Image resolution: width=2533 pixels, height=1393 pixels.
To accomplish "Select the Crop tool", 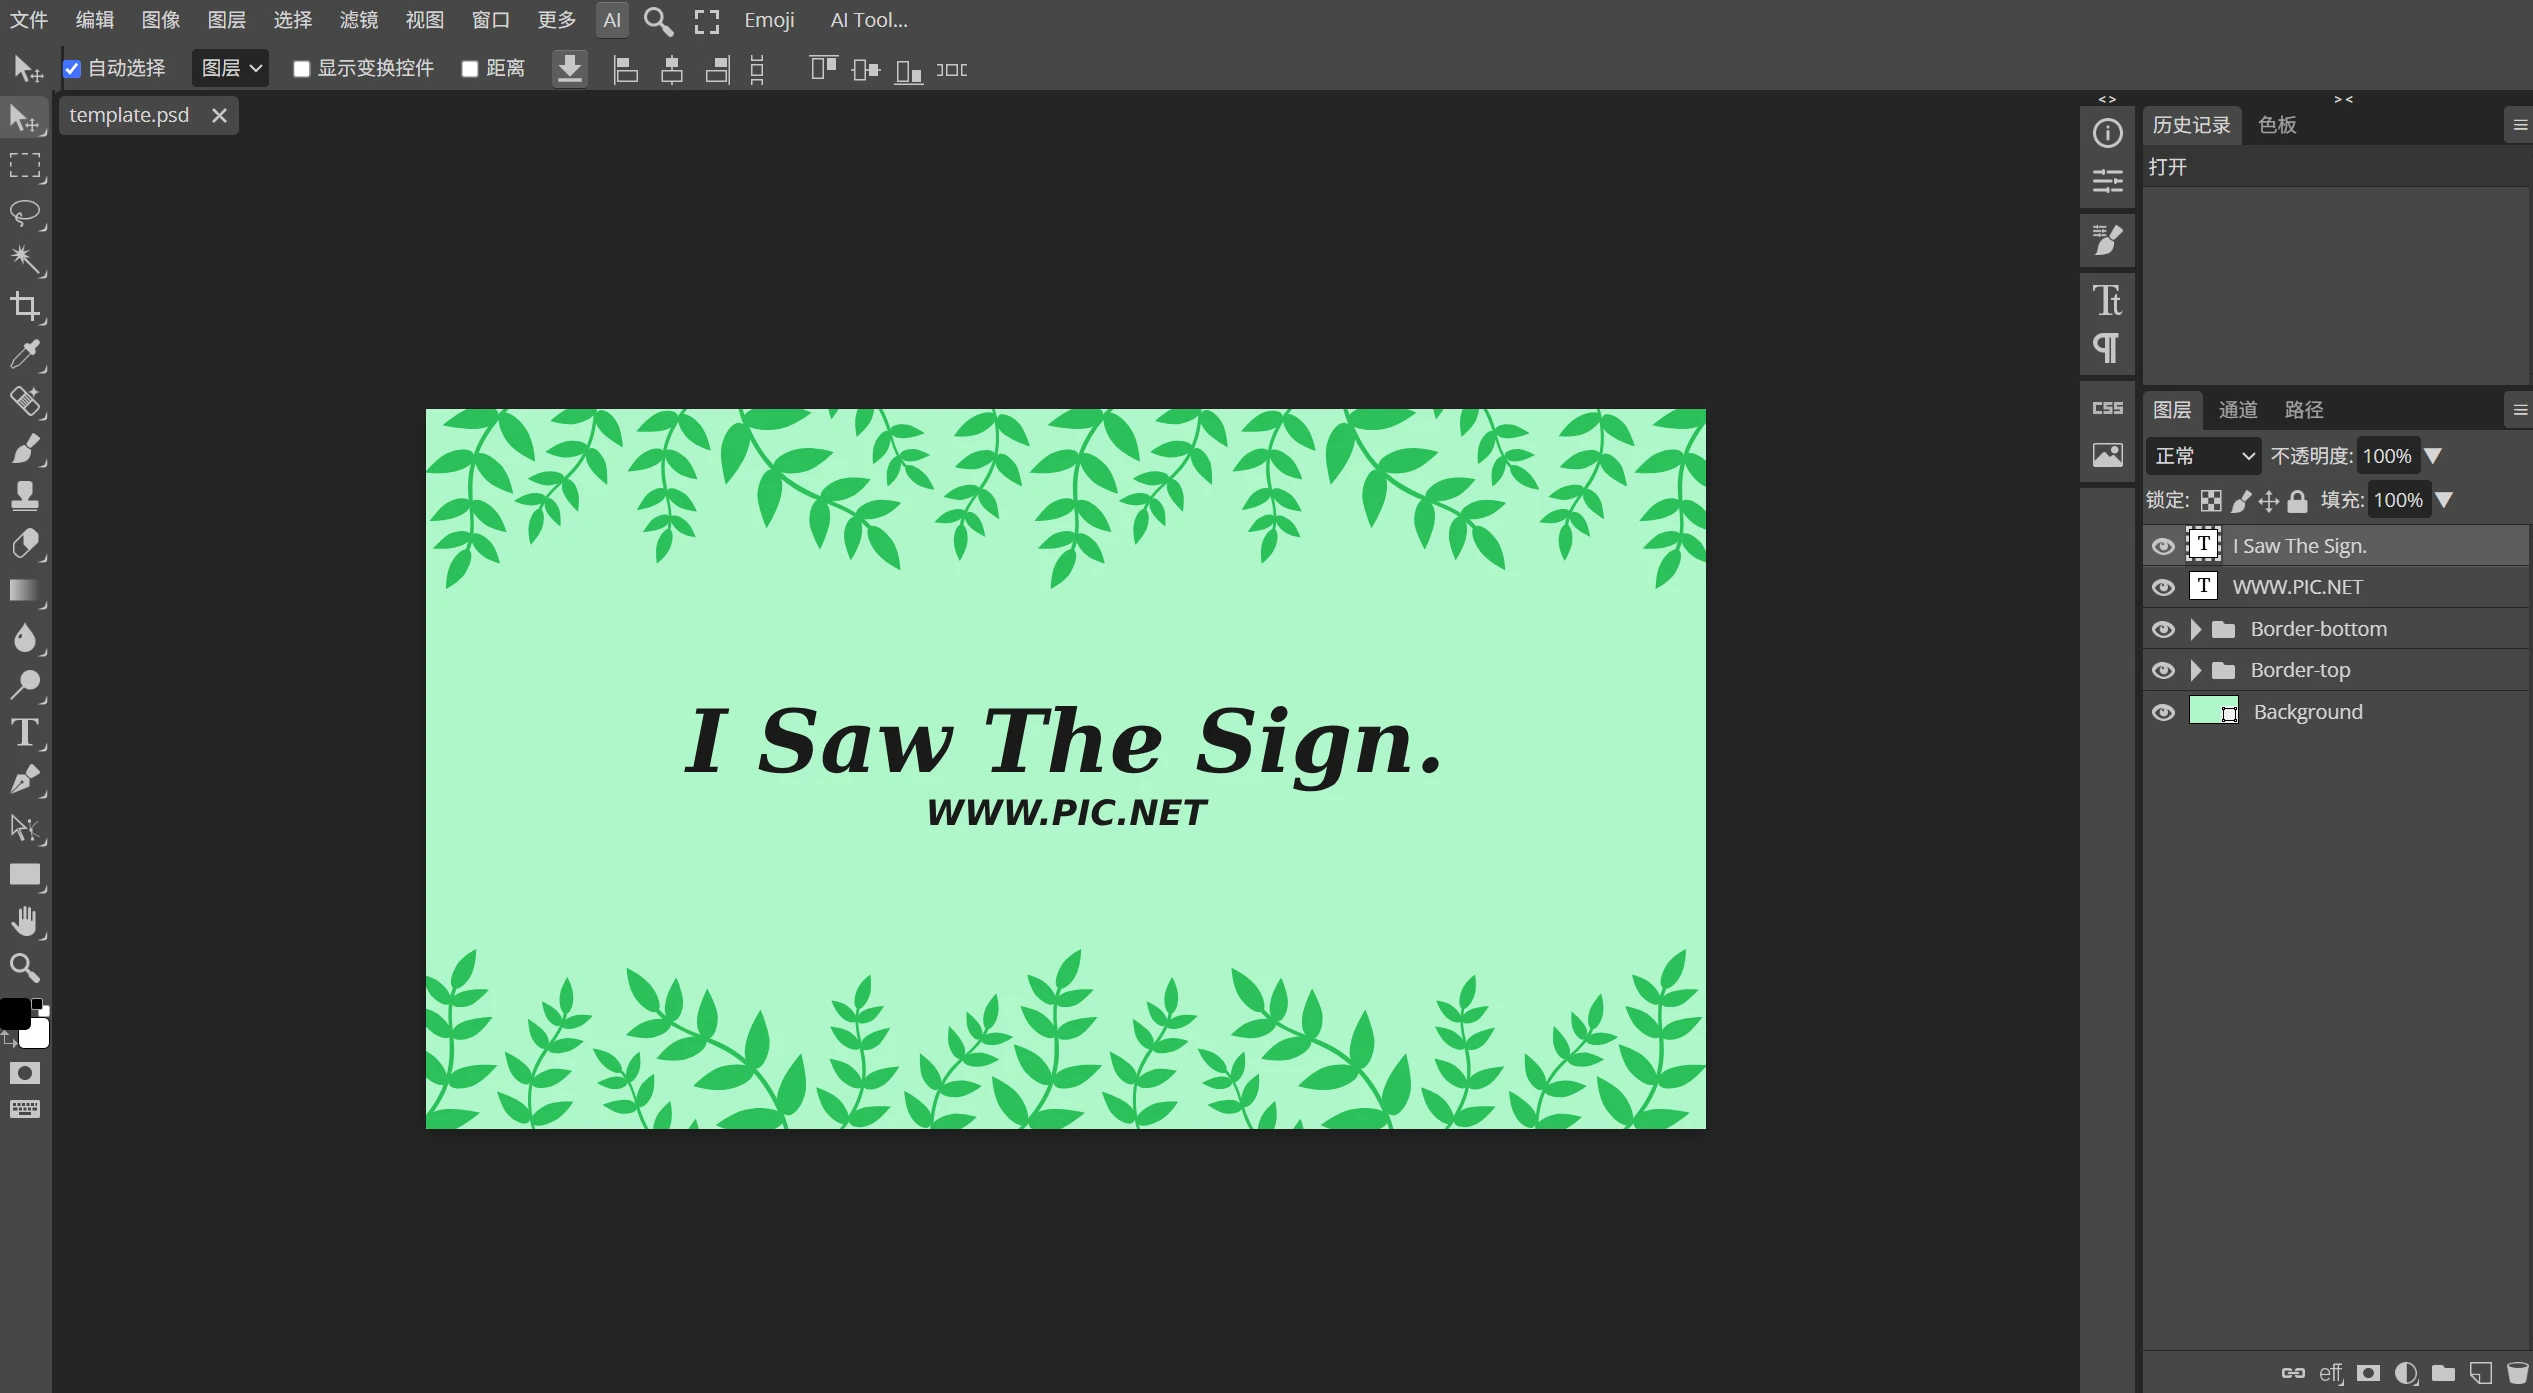I will tap(25, 307).
